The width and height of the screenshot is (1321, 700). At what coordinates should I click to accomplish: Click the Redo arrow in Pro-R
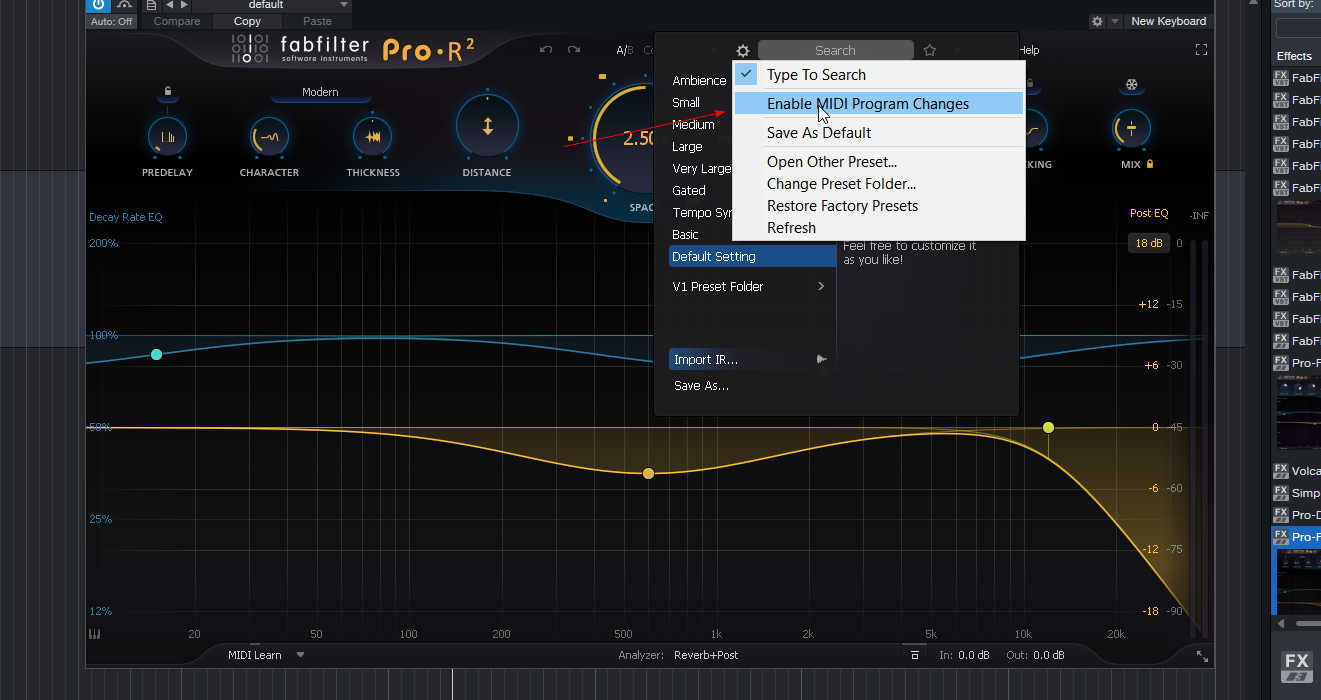574,50
